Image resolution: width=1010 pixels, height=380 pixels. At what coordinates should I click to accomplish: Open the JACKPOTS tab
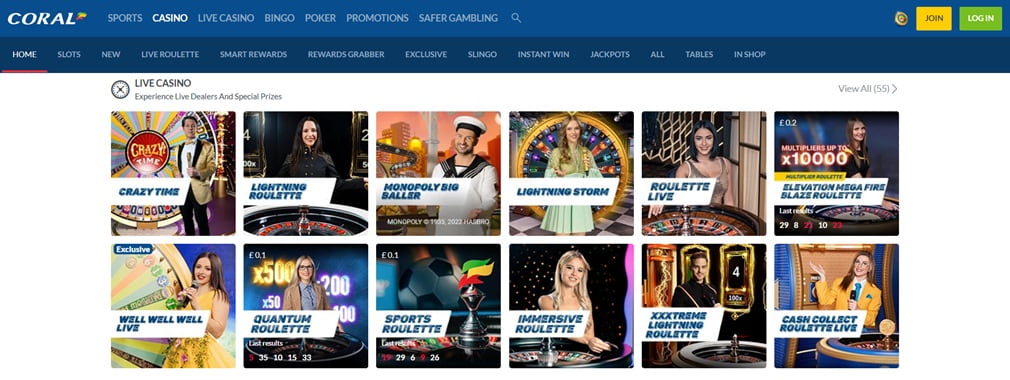(610, 55)
